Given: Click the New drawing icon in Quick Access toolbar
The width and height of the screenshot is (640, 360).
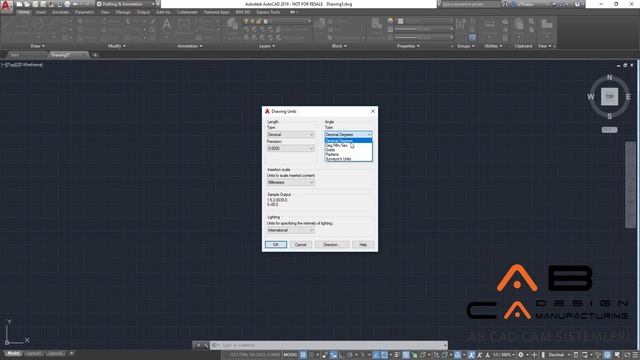Looking at the screenshot, I should [x=19, y=4].
